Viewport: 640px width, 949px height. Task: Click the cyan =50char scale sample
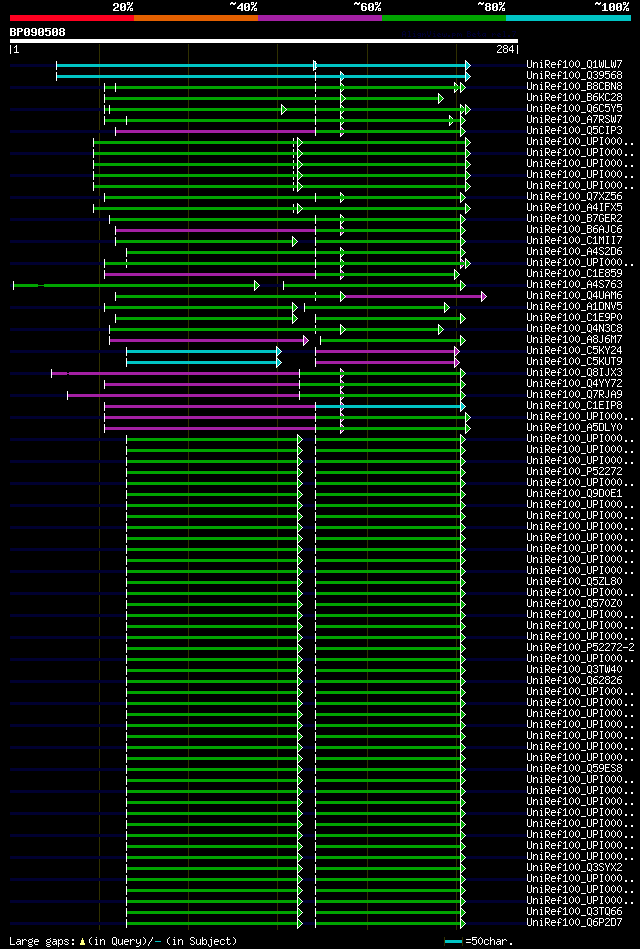click(x=454, y=942)
